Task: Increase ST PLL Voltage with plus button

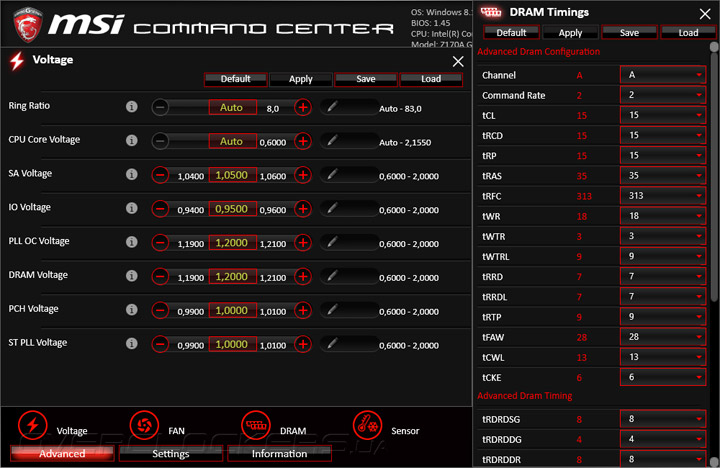Action: pos(303,344)
